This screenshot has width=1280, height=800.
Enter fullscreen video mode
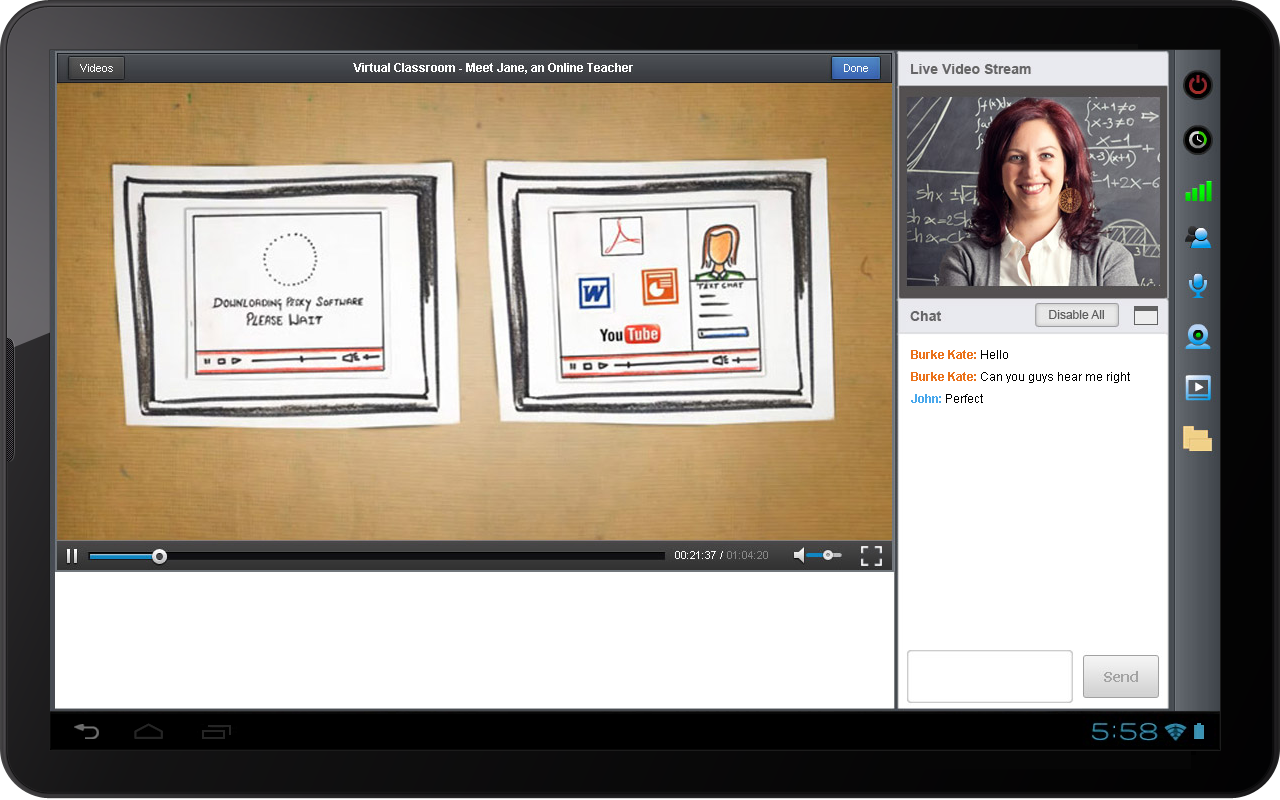tap(871, 556)
